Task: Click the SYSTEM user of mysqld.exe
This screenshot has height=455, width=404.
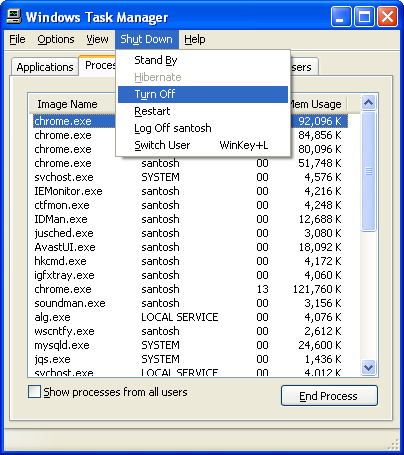Action: [x=160, y=345]
